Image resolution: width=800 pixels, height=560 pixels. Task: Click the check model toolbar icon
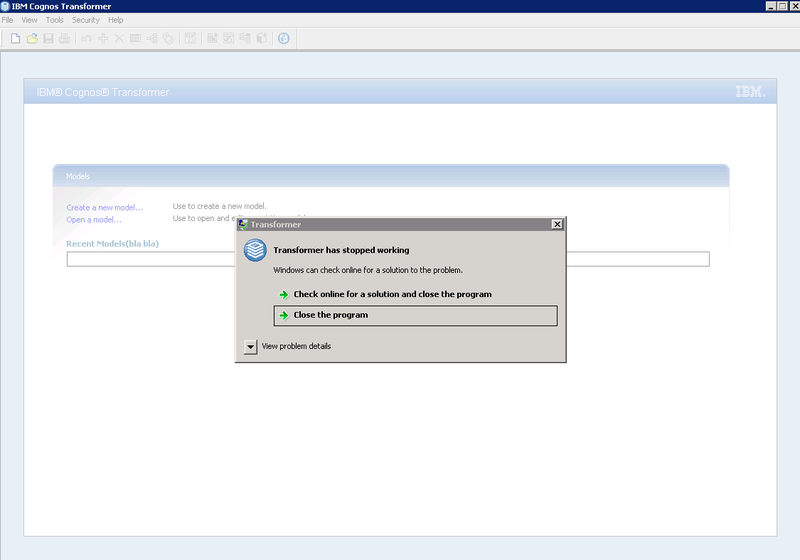pos(190,39)
